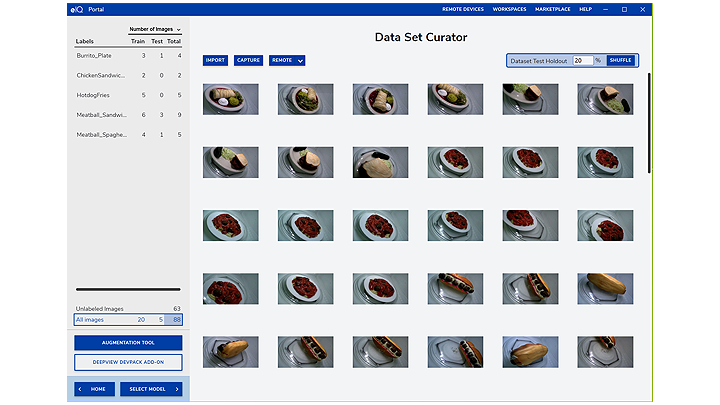Select the first burrito plate thumbnail
Screen dimensions: 720x405
pos(231,99)
